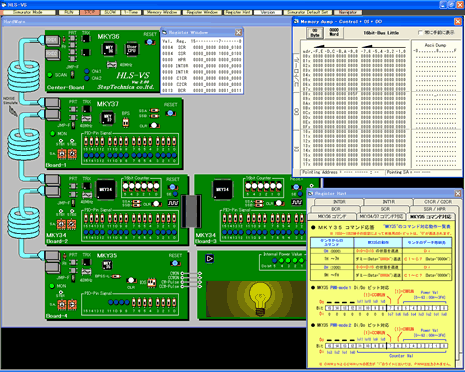Click the SLOW toolbar button
This screenshot has height=372, width=465.
(110, 12)
